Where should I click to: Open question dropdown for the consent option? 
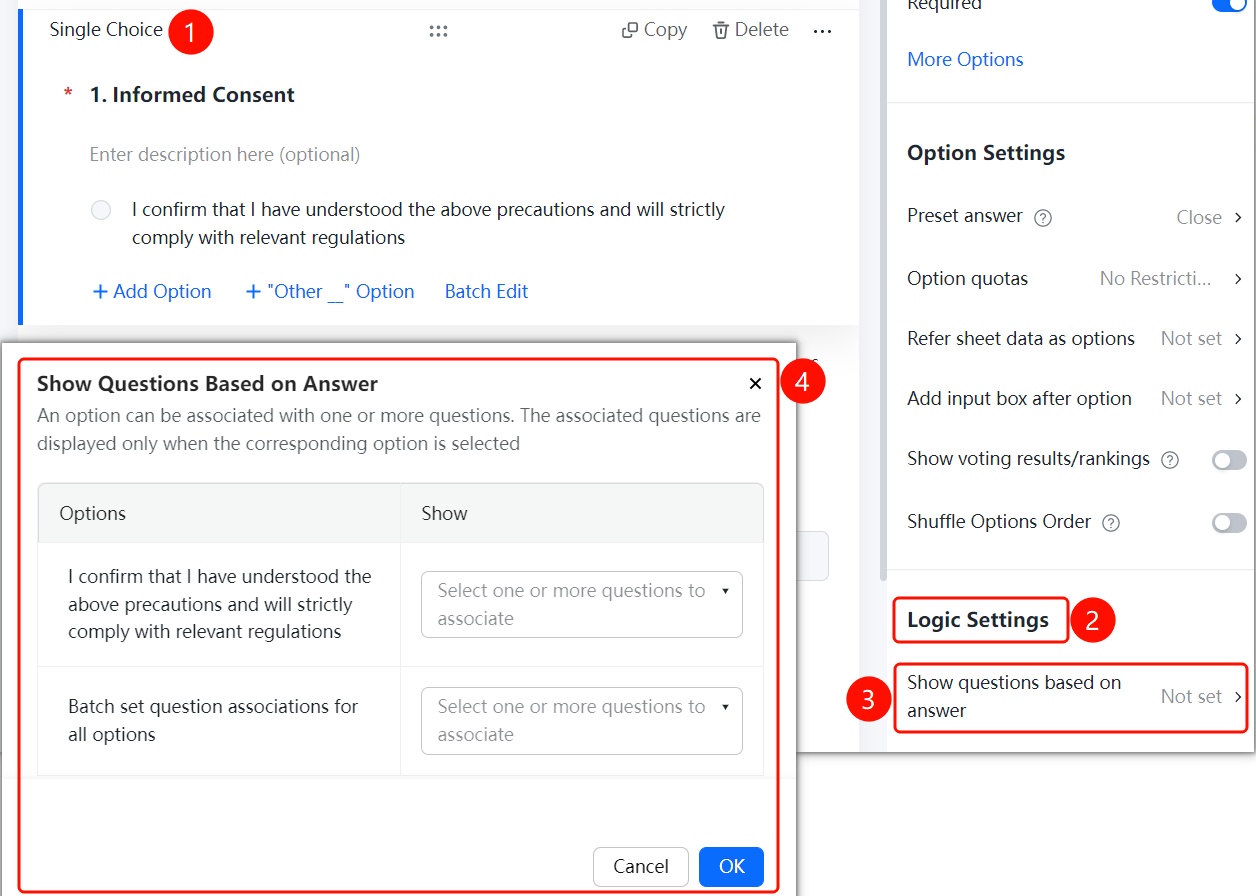click(582, 604)
